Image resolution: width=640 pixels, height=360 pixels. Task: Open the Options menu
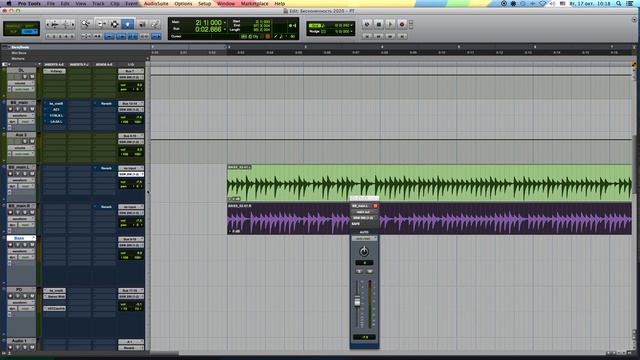coord(183,3)
